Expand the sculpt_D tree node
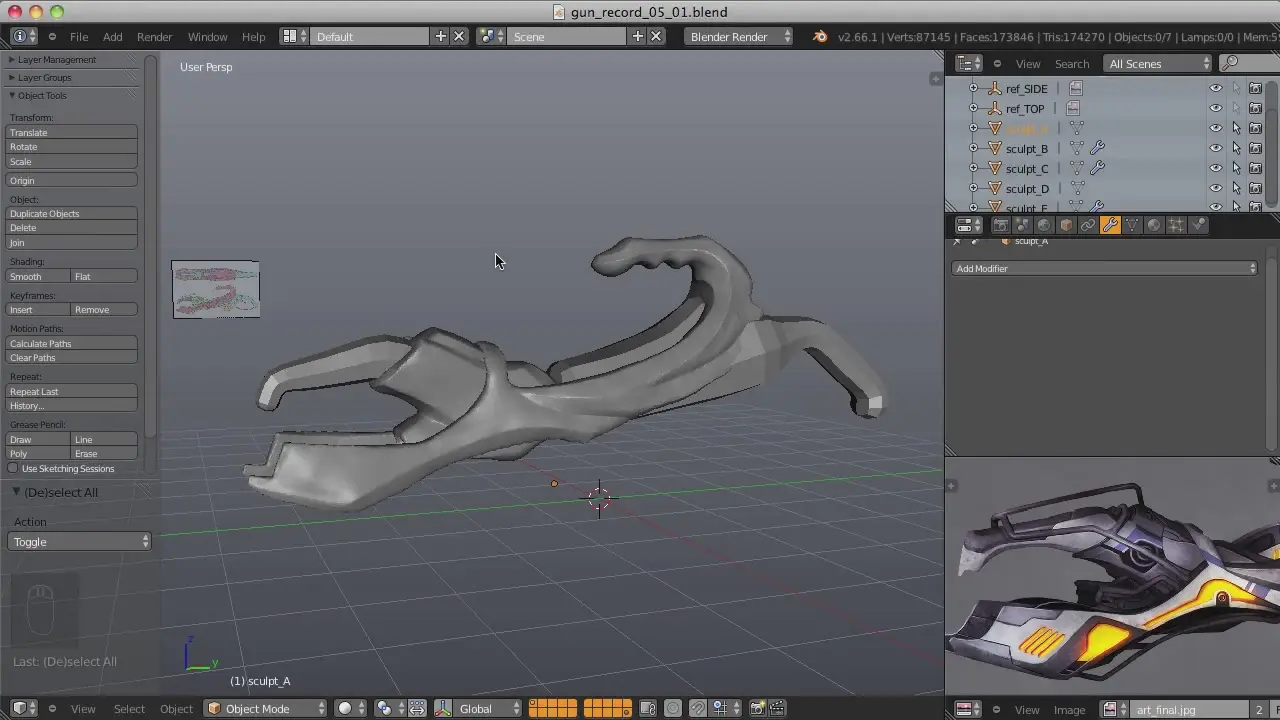 (973, 188)
